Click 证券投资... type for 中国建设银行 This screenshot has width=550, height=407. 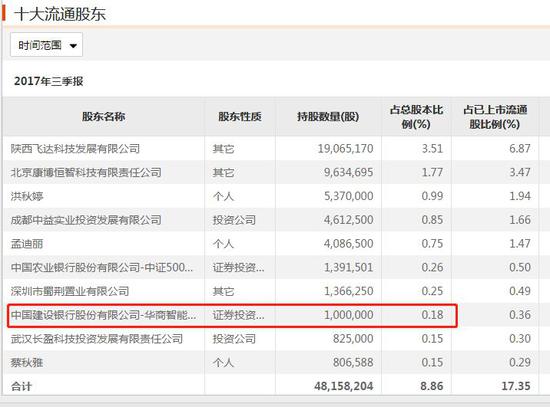239,315
